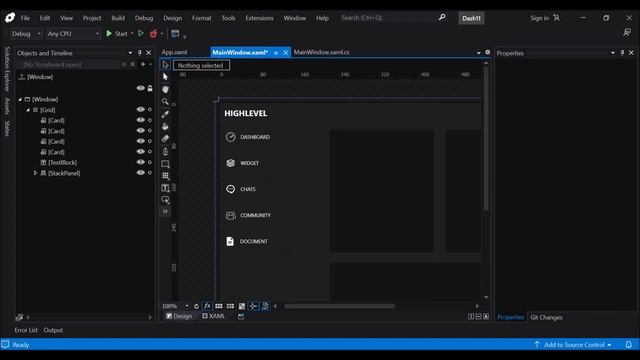
Task: Open the Any CPU platform dropdown
Action: [x=73, y=33]
